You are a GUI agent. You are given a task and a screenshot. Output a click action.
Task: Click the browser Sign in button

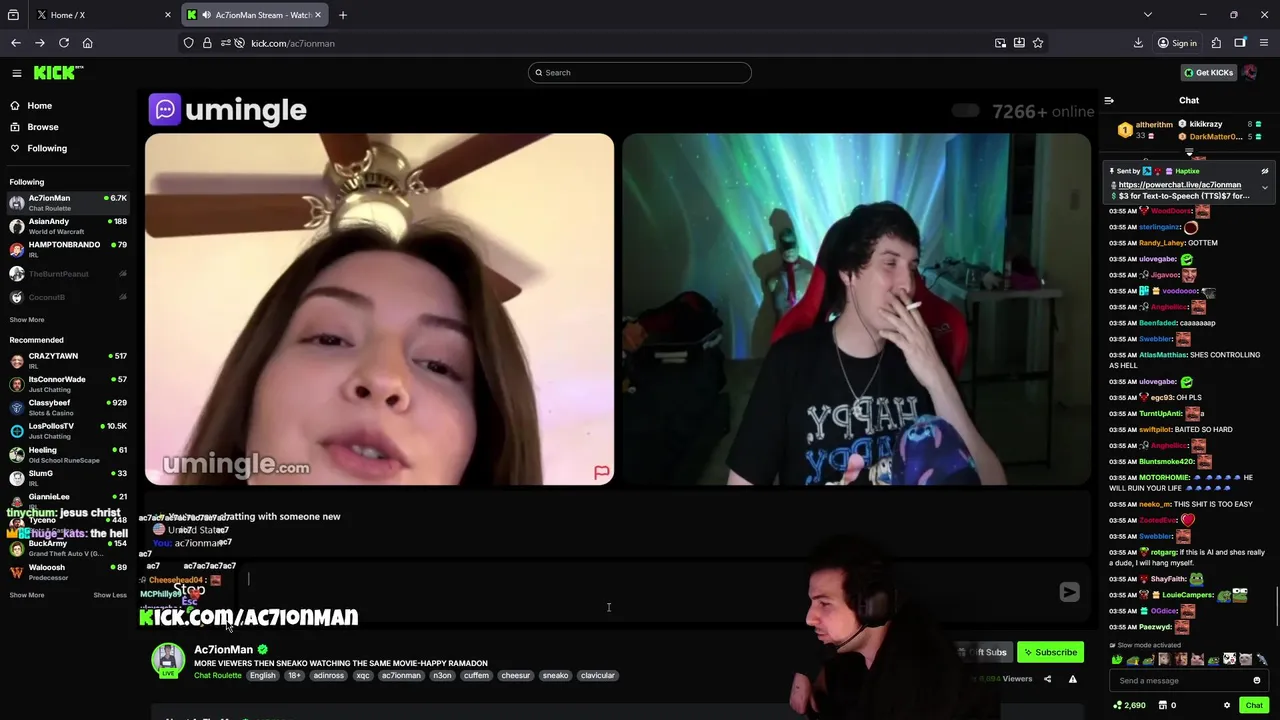1177,43
